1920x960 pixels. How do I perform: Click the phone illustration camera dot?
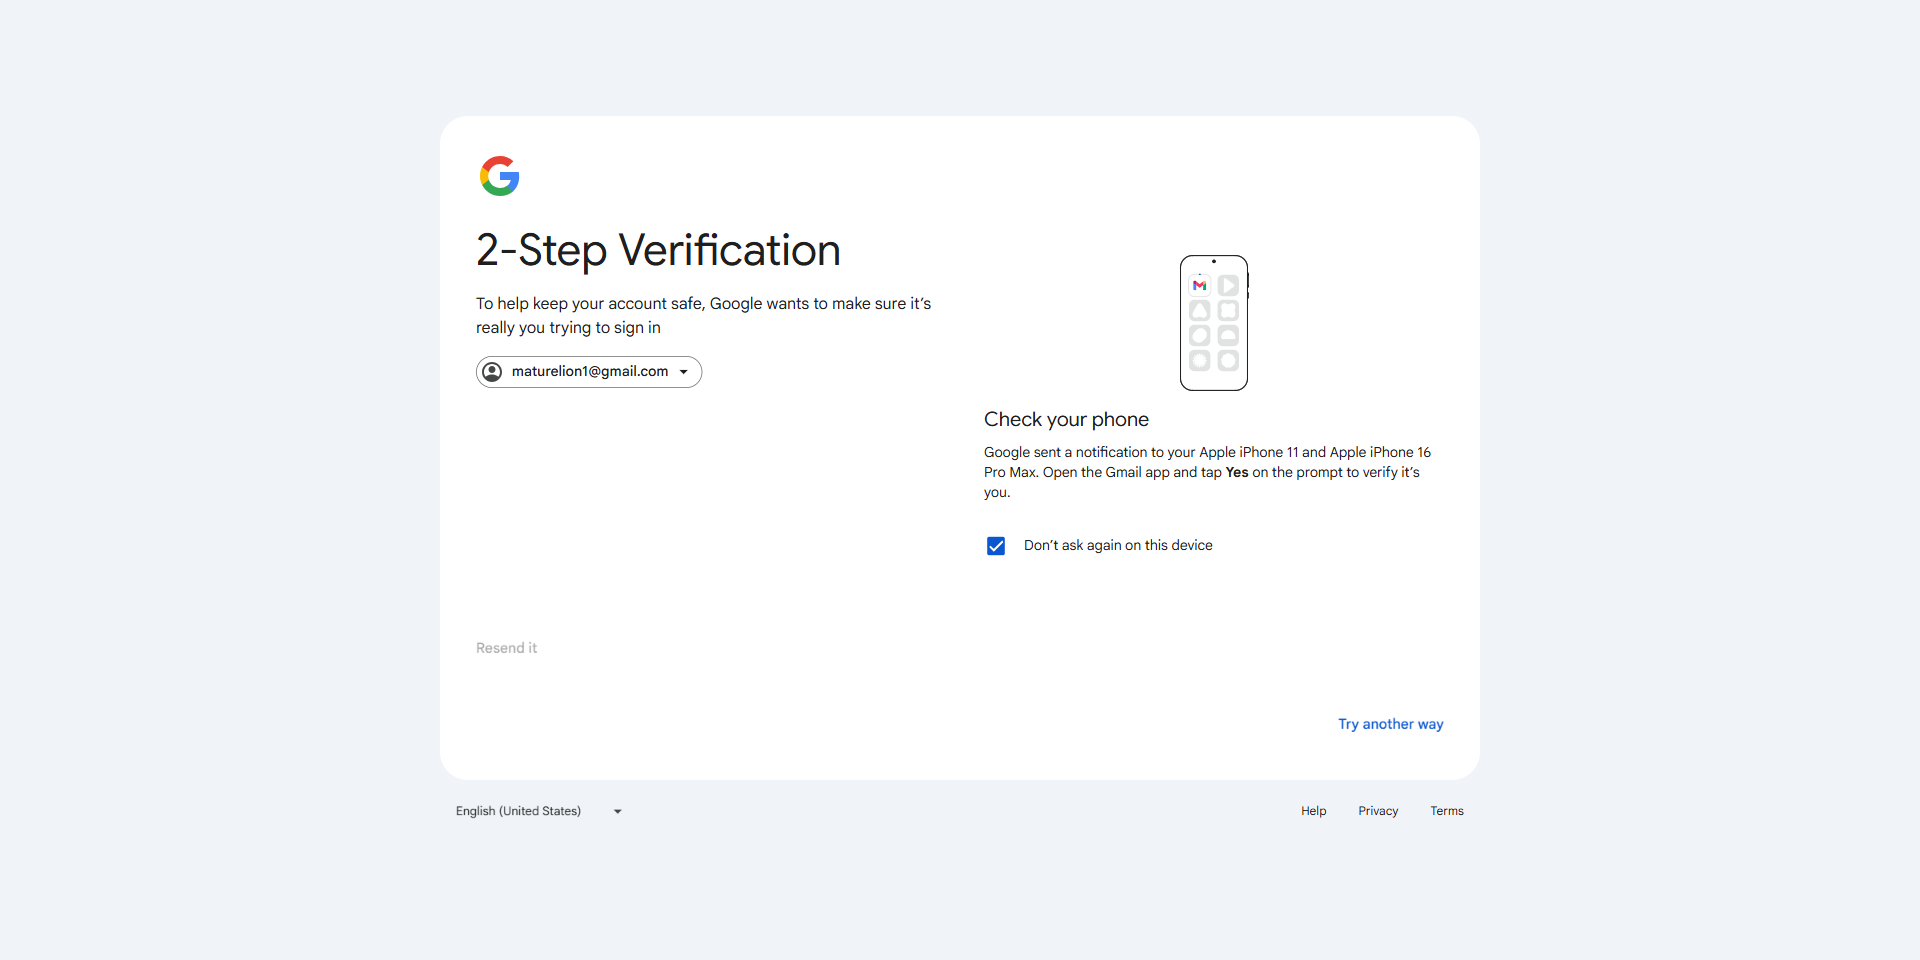[x=1214, y=261]
